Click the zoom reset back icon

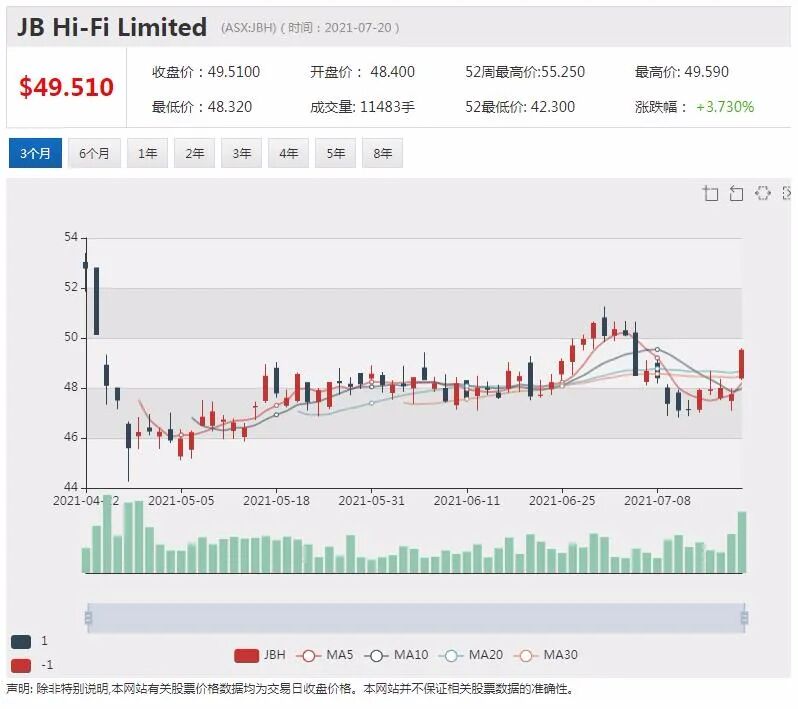pyautogui.click(x=736, y=193)
